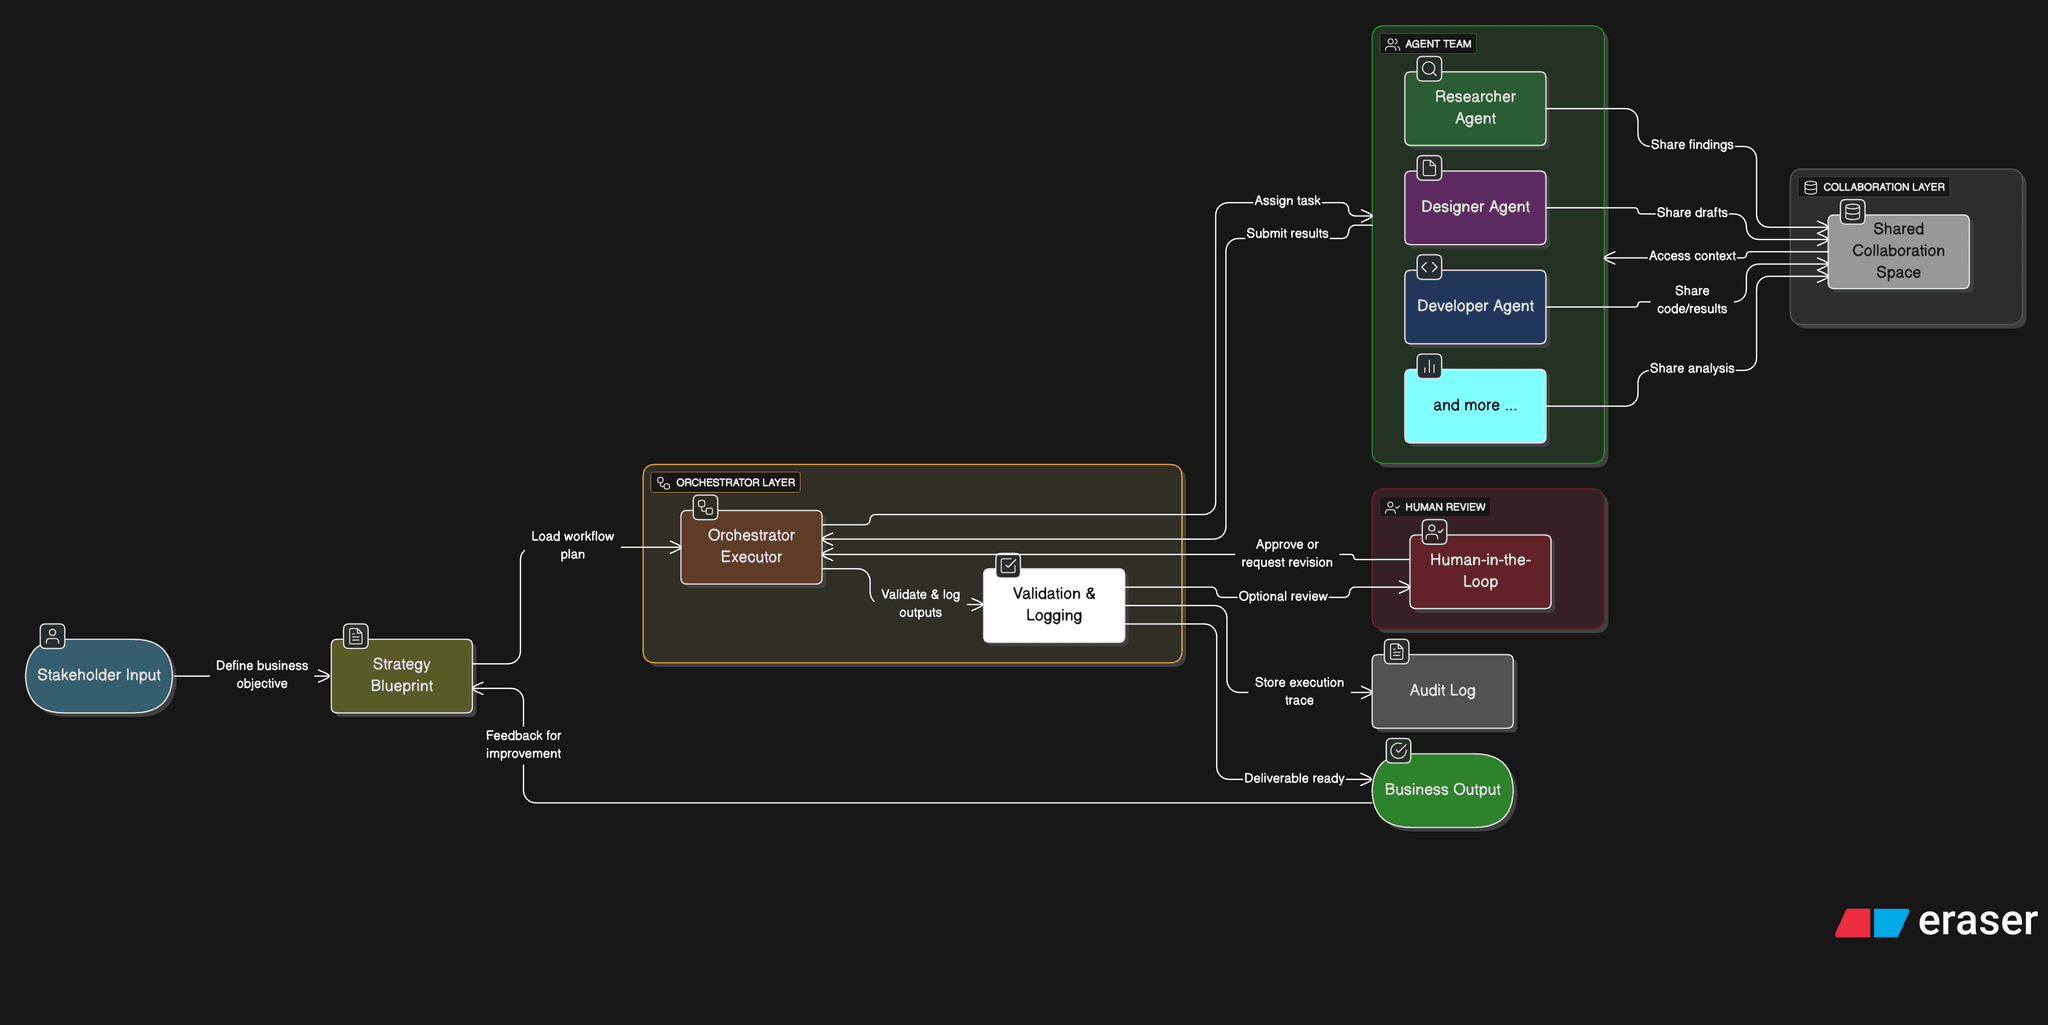
Task: Click the 'Define business objective' edge label
Action: click(262, 675)
